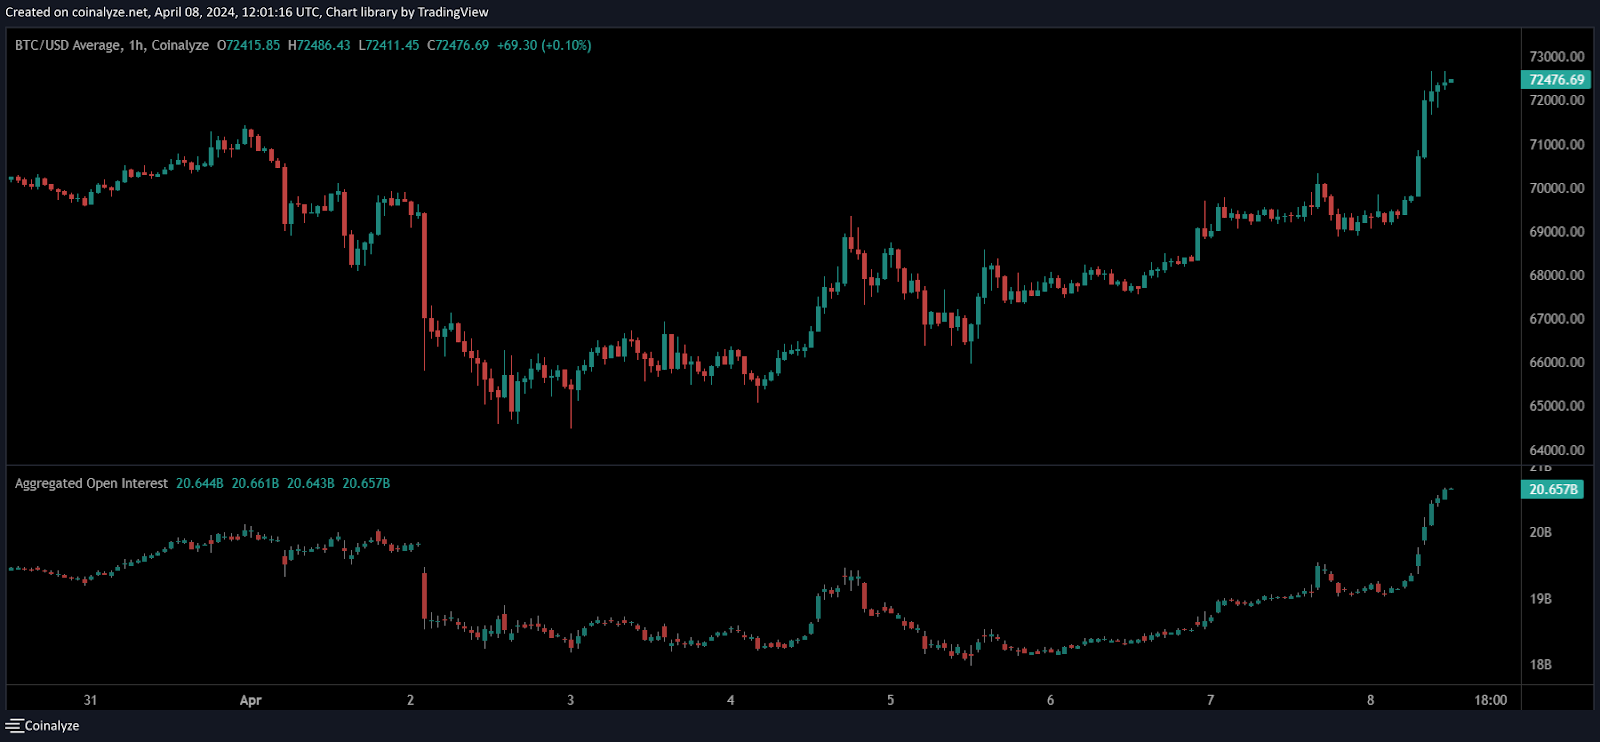The width and height of the screenshot is (1600, 742).
Task: Click the current open interest tag 20.657B on axis
Action: click(x=1552, y=489)
